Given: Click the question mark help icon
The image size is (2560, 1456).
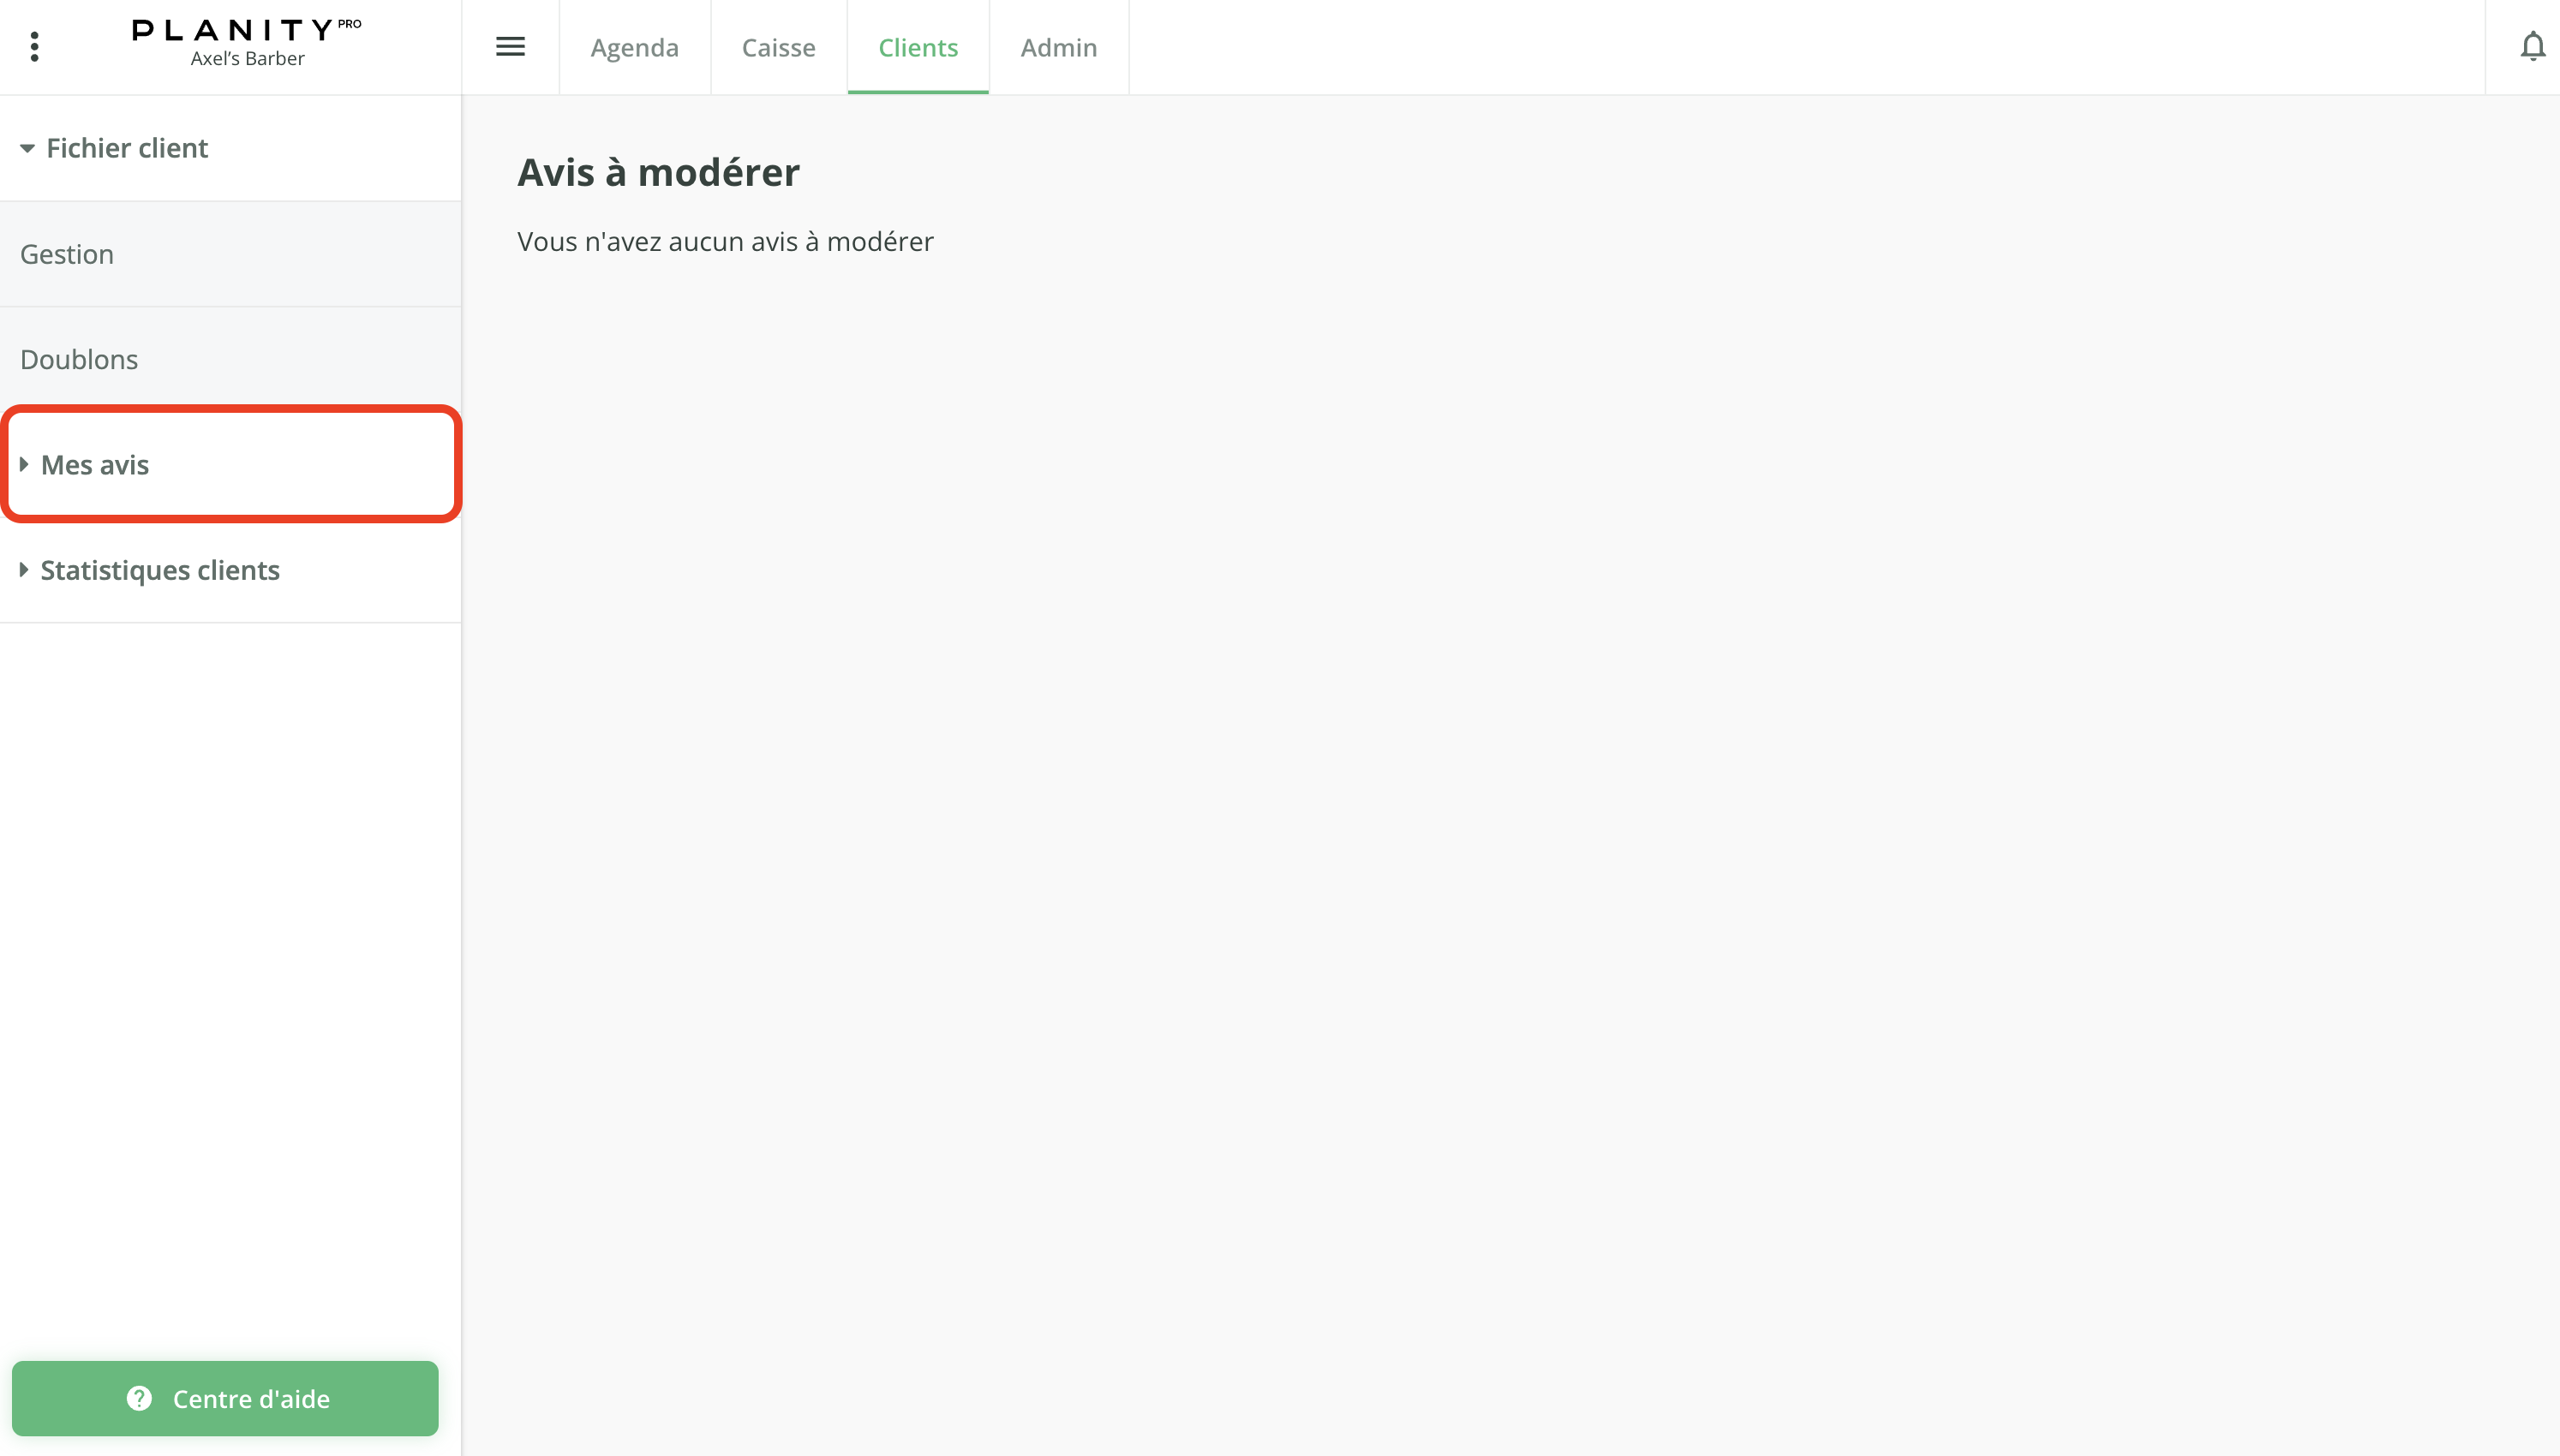Looking at the screenshot, I should (139, 1398).
